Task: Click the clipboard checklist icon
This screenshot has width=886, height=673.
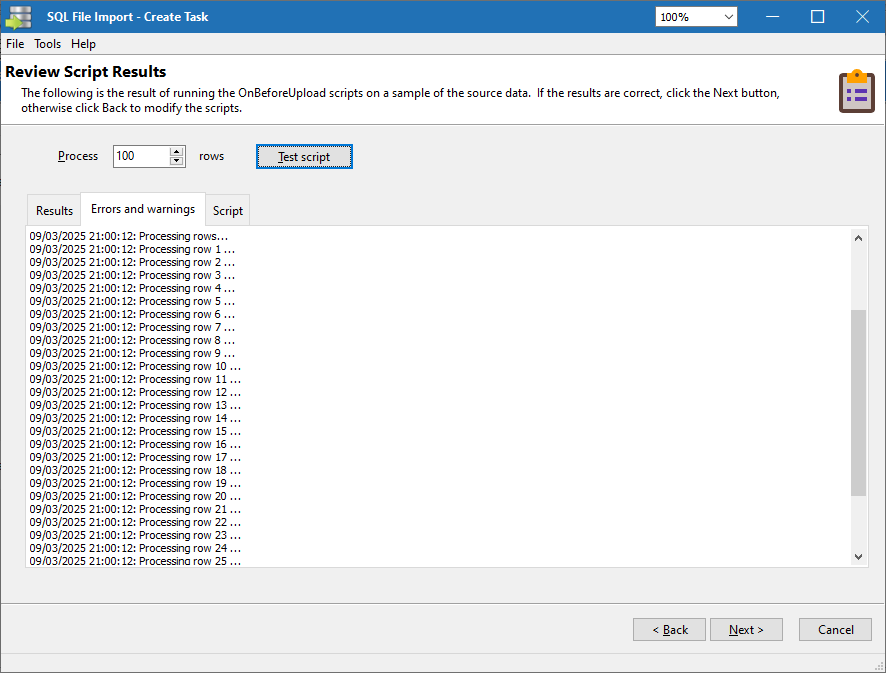Action: (856, 91)
